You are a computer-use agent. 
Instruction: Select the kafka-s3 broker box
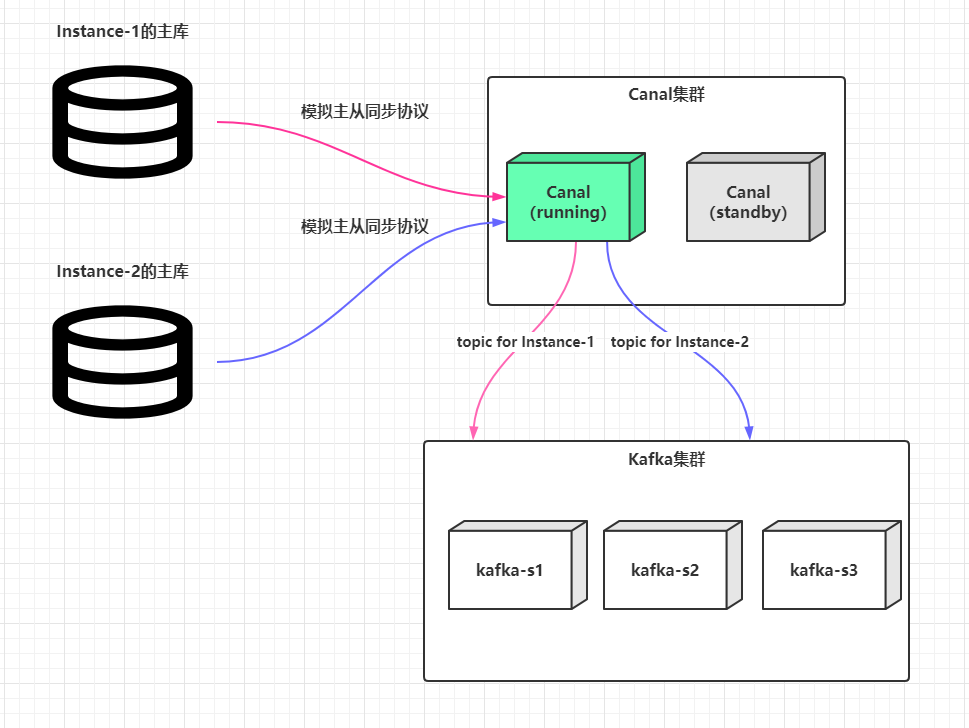tap(832, 565)
